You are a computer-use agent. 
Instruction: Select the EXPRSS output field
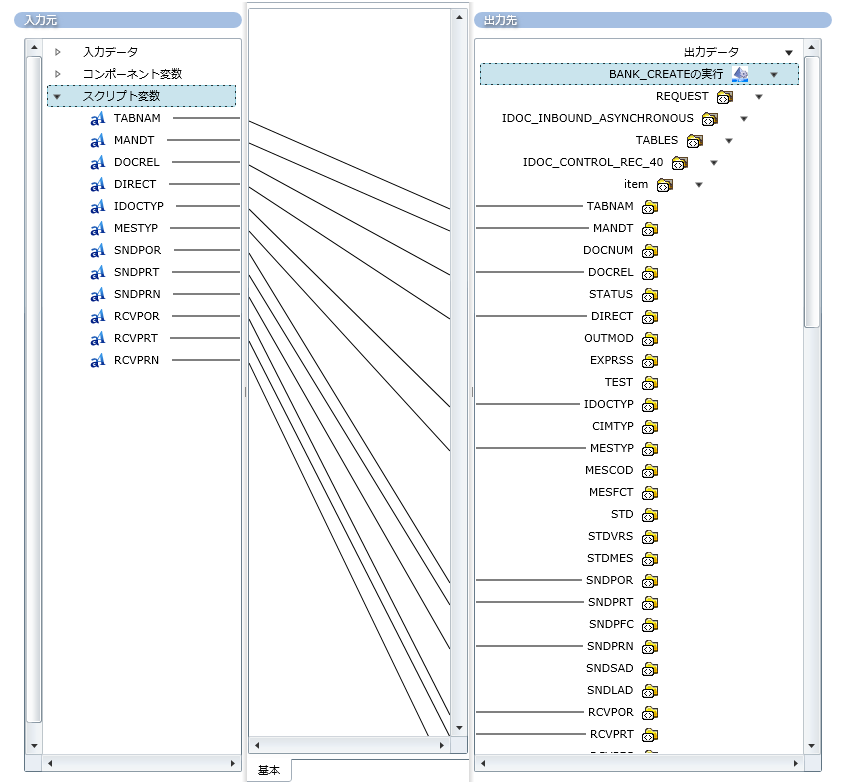click(x=610, y=360)
